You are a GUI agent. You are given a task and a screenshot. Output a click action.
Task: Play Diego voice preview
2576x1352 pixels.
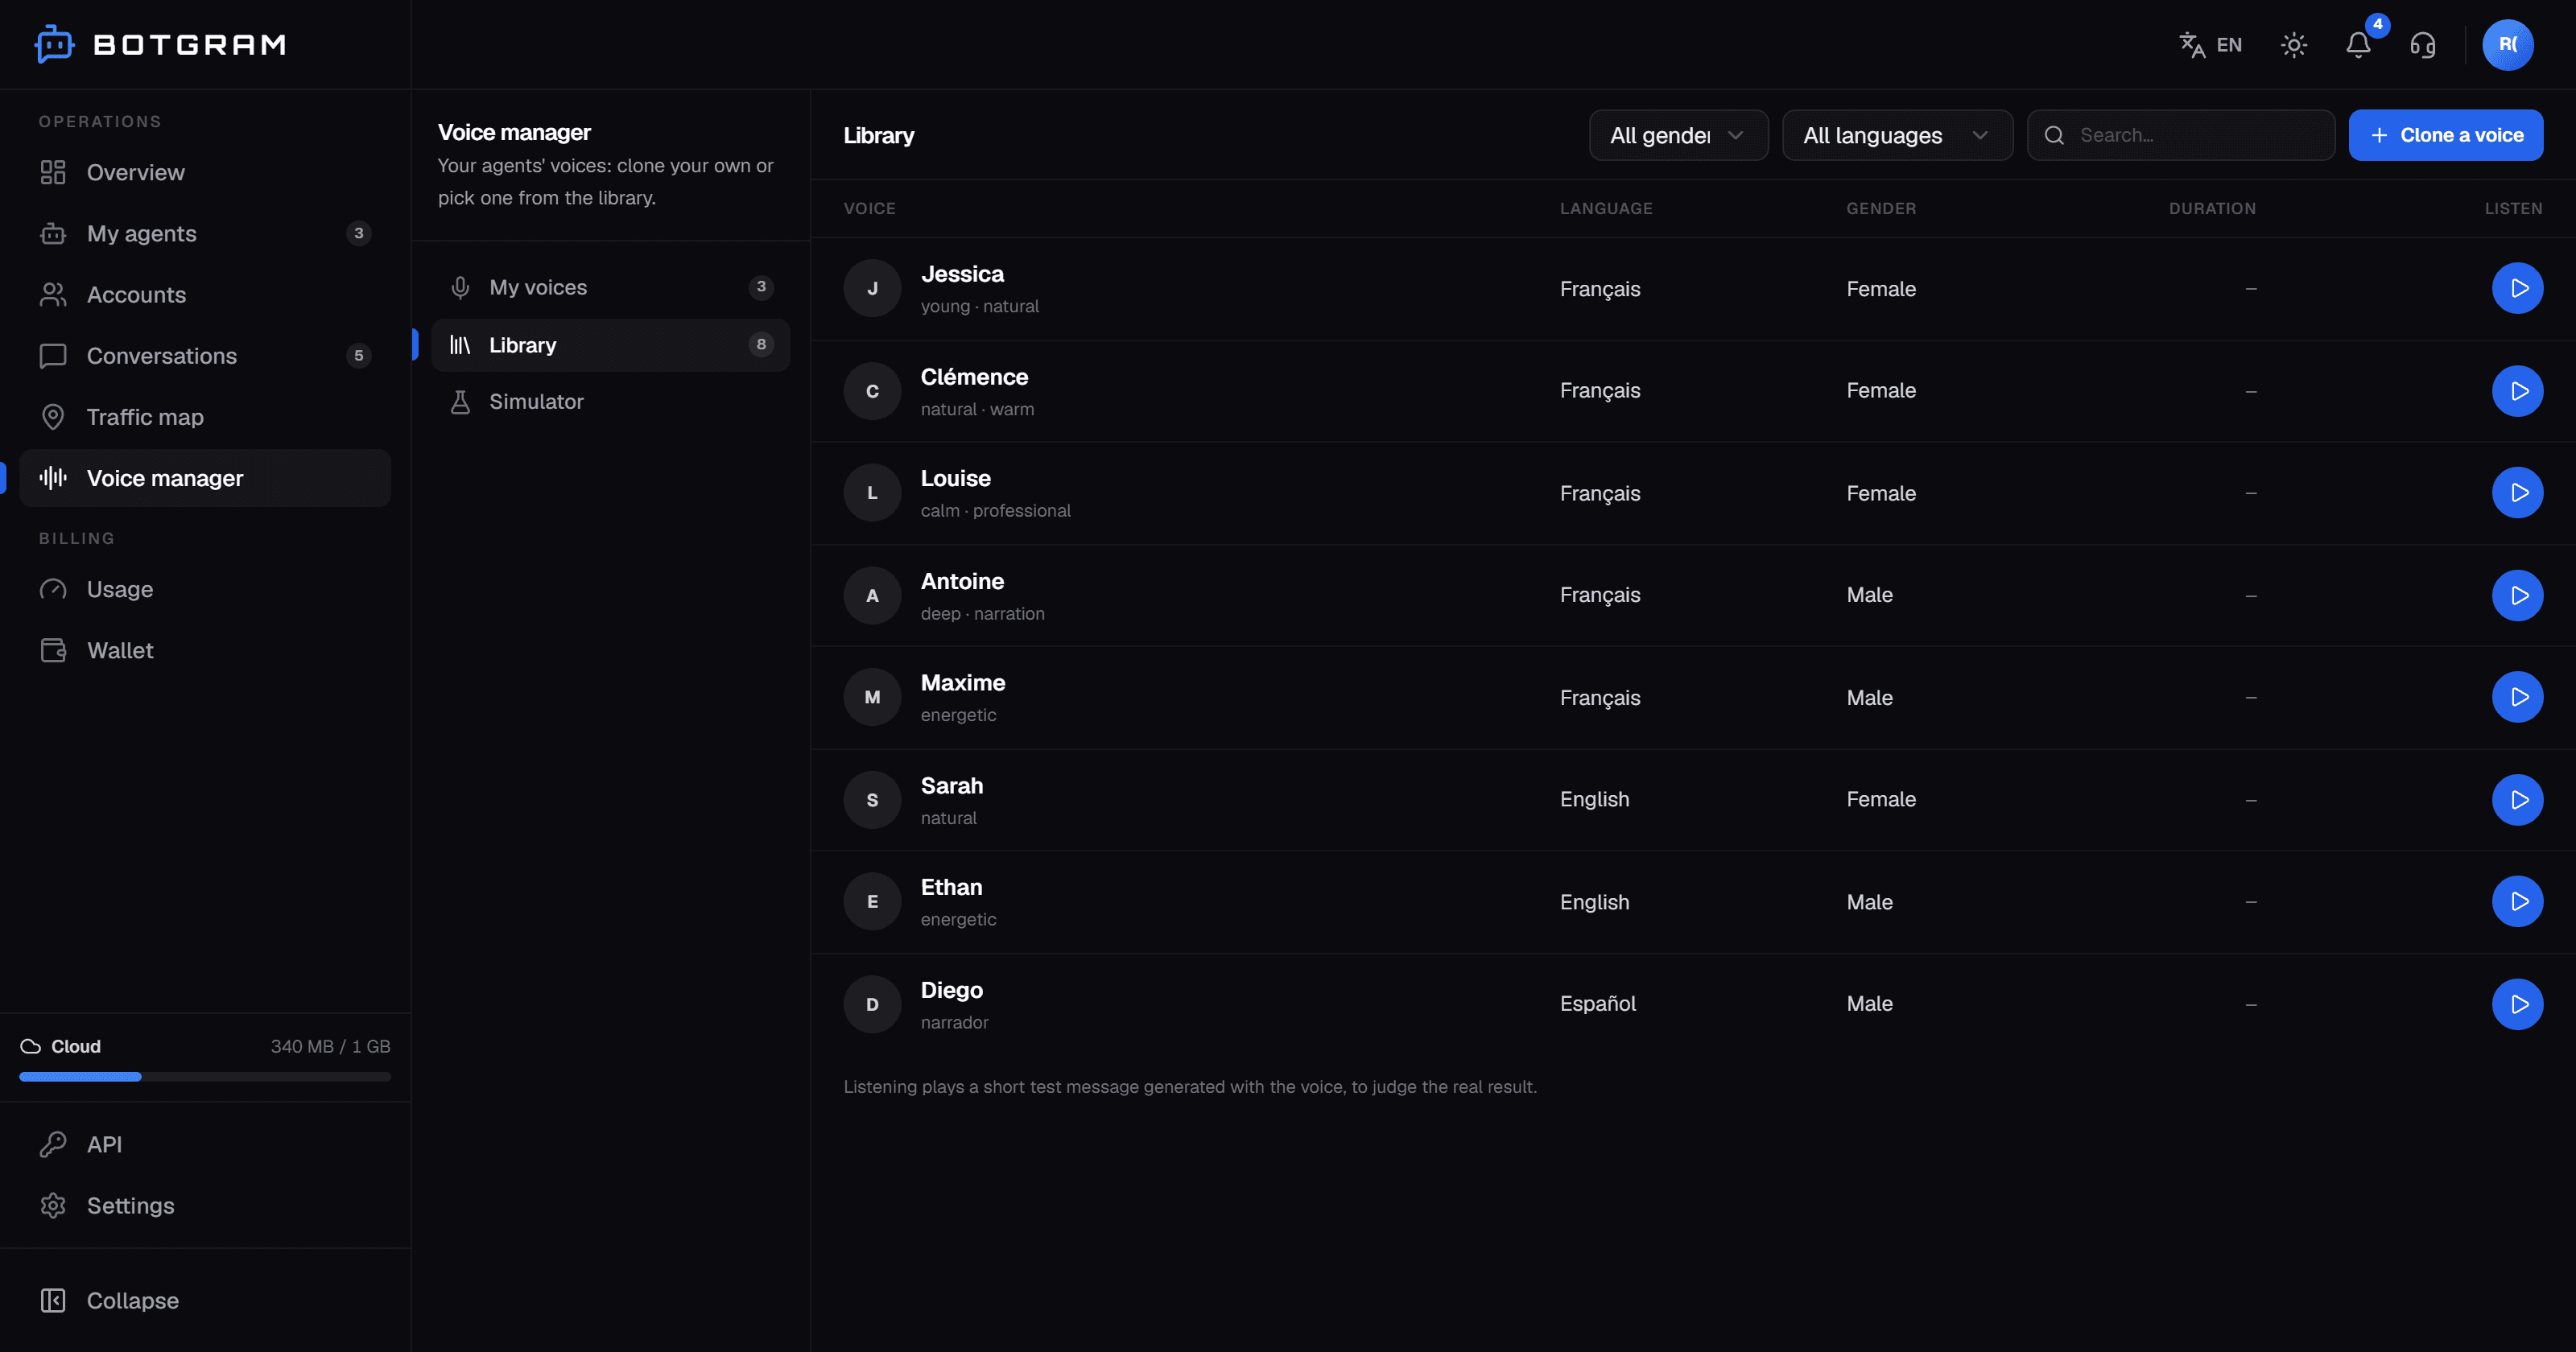[x=2517, y=1004]
